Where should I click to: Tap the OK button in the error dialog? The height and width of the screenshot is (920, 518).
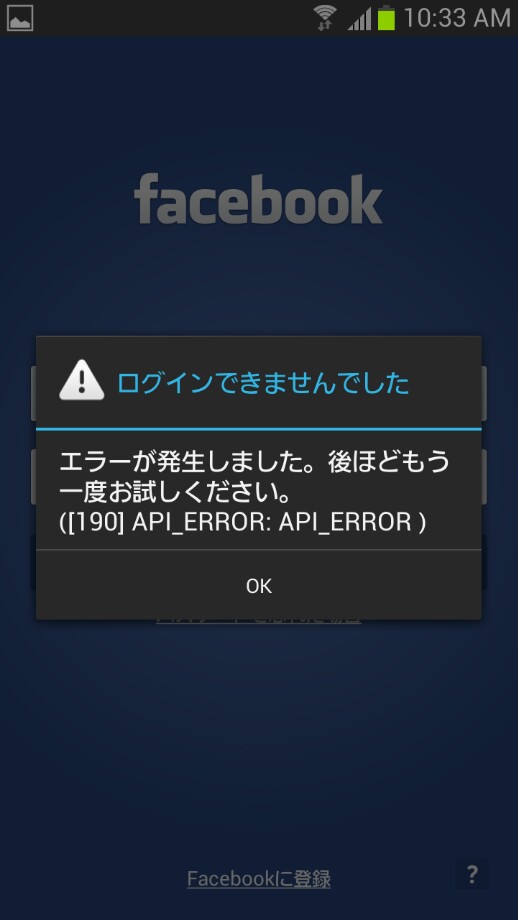[x=259, y=585]
